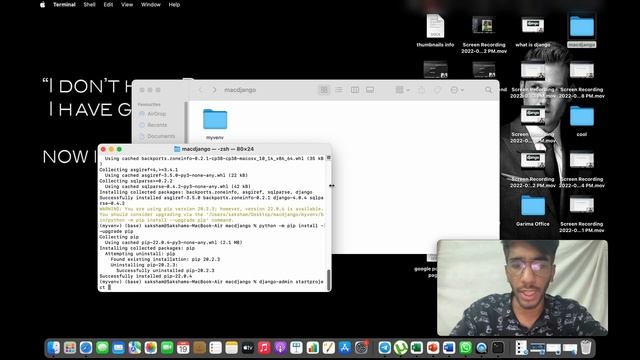The width and height of the screenshot is (640, 360).
Task: Go forward in Finder window
Action: point(214,90)
